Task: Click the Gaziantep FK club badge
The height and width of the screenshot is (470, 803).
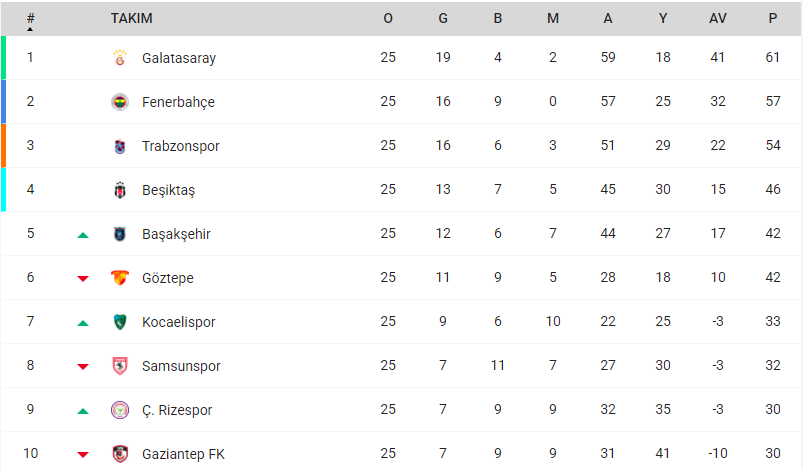Action: [x=120, y=454]
